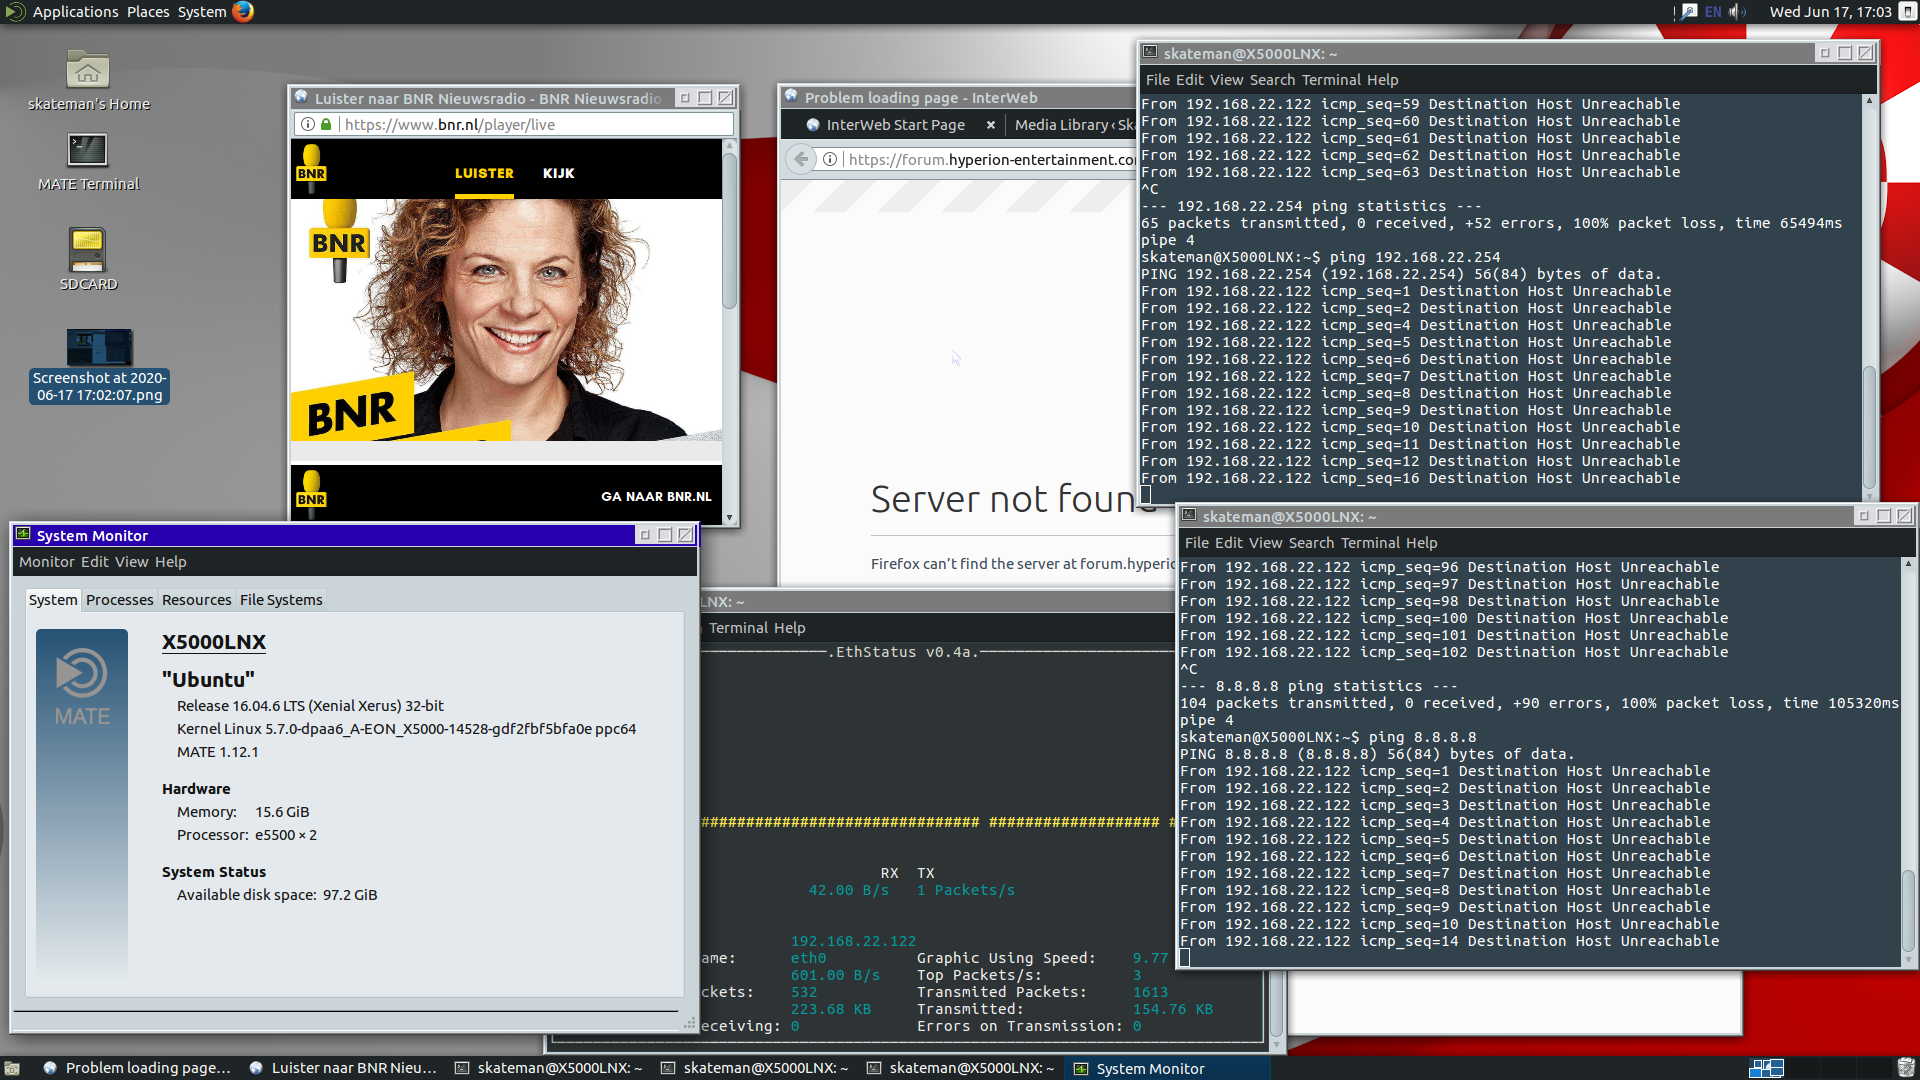The image size is (1920, 1080).
Task: Click the show desktop icon in bottom panel
Action: [12, 1068]
